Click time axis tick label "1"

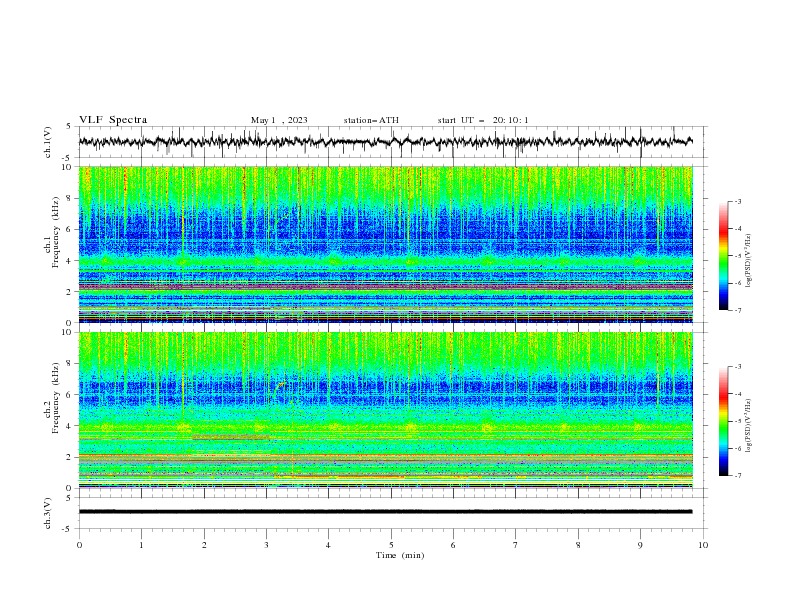tap(141, 545)
